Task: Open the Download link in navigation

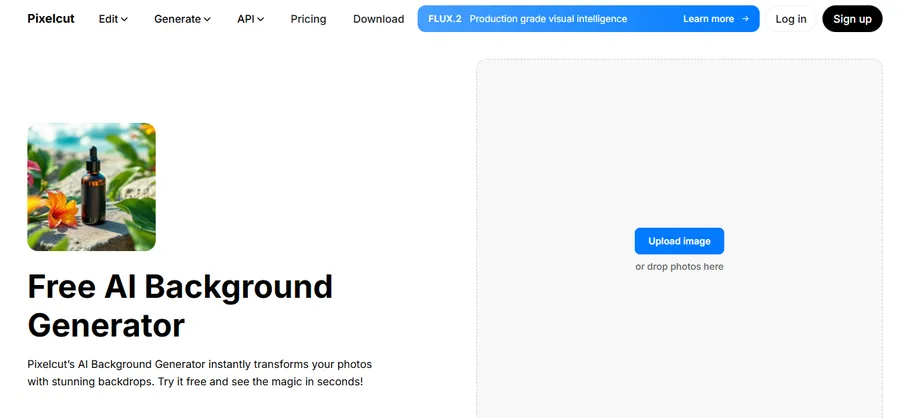Action: click(378, 19)
